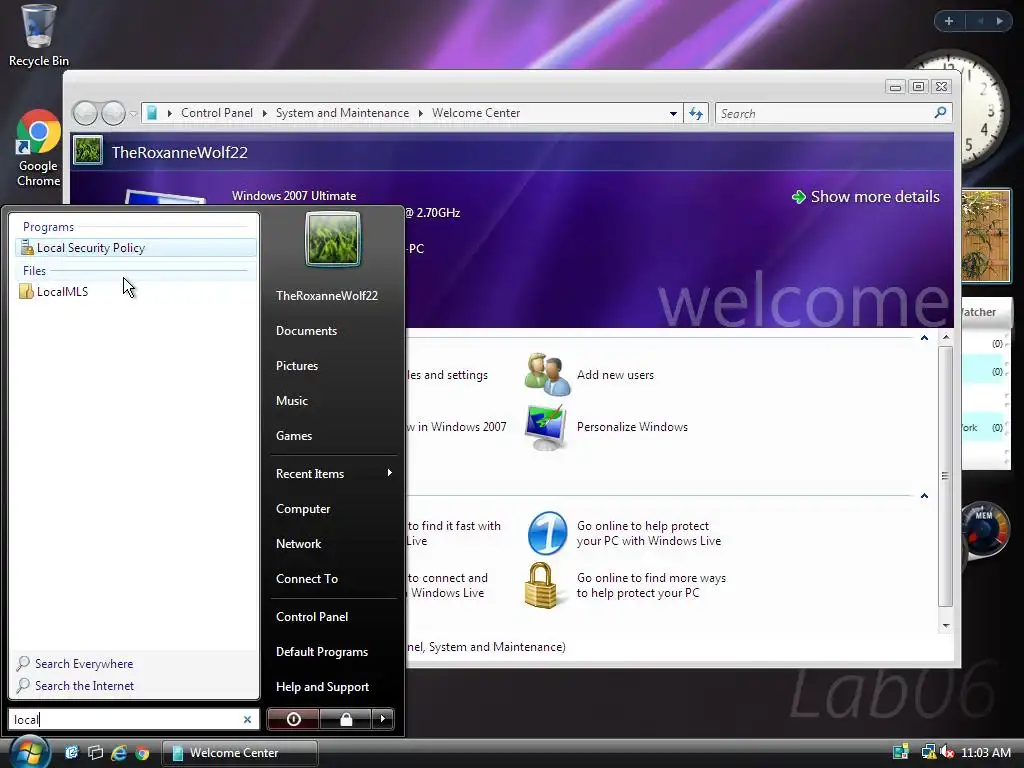Image resolution: width=1024 pixels, height=768 pixels.
Task: Click the Windows Sidebar tray icon
Action: tap(901, 752)
